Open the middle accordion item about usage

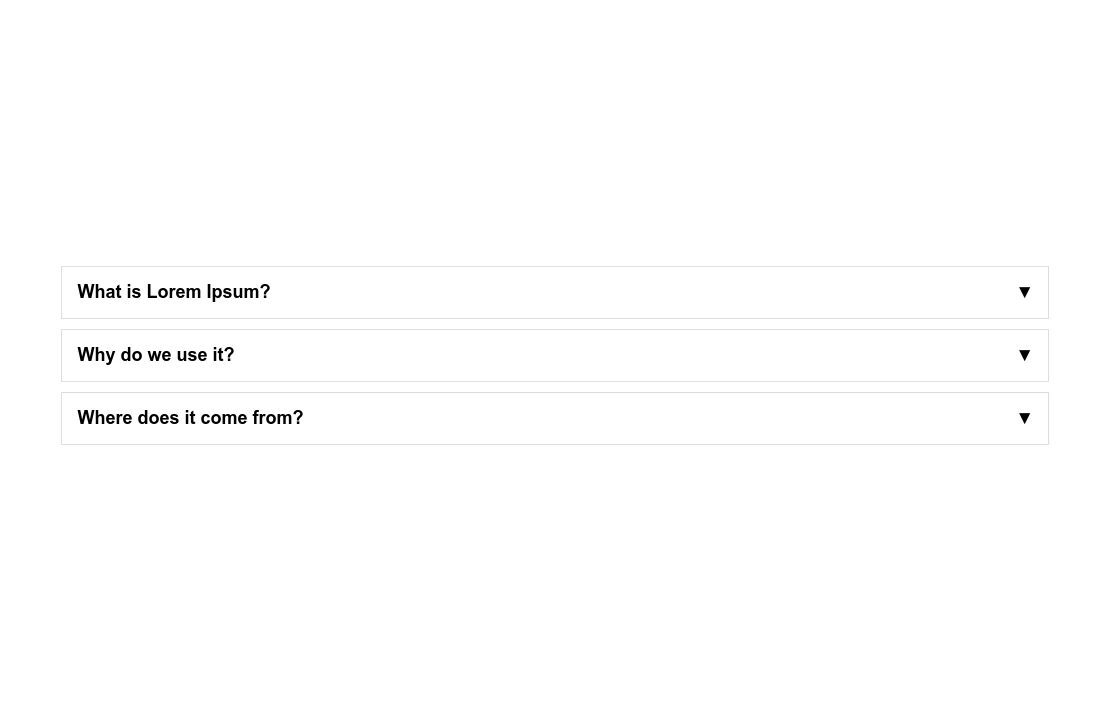(554, 355)
